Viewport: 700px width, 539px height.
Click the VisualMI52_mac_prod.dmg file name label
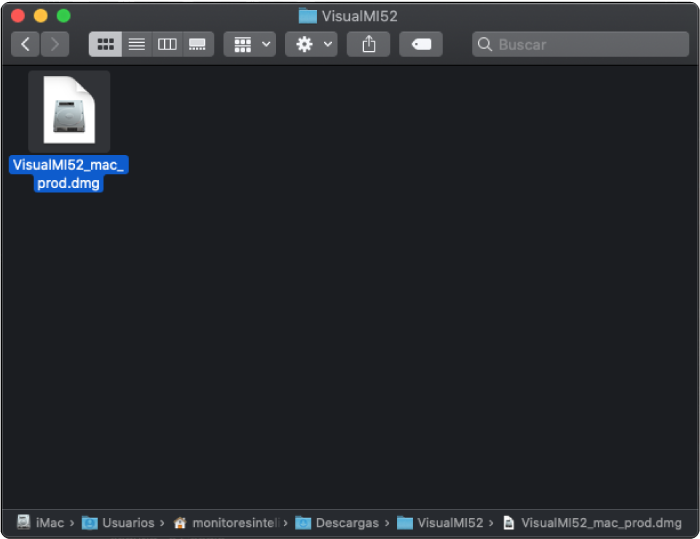tap(69, 174)
